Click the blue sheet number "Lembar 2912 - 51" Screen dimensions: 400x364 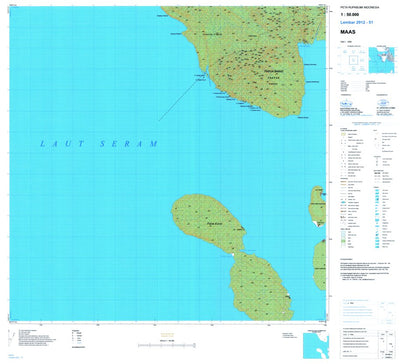click(356, 22)
